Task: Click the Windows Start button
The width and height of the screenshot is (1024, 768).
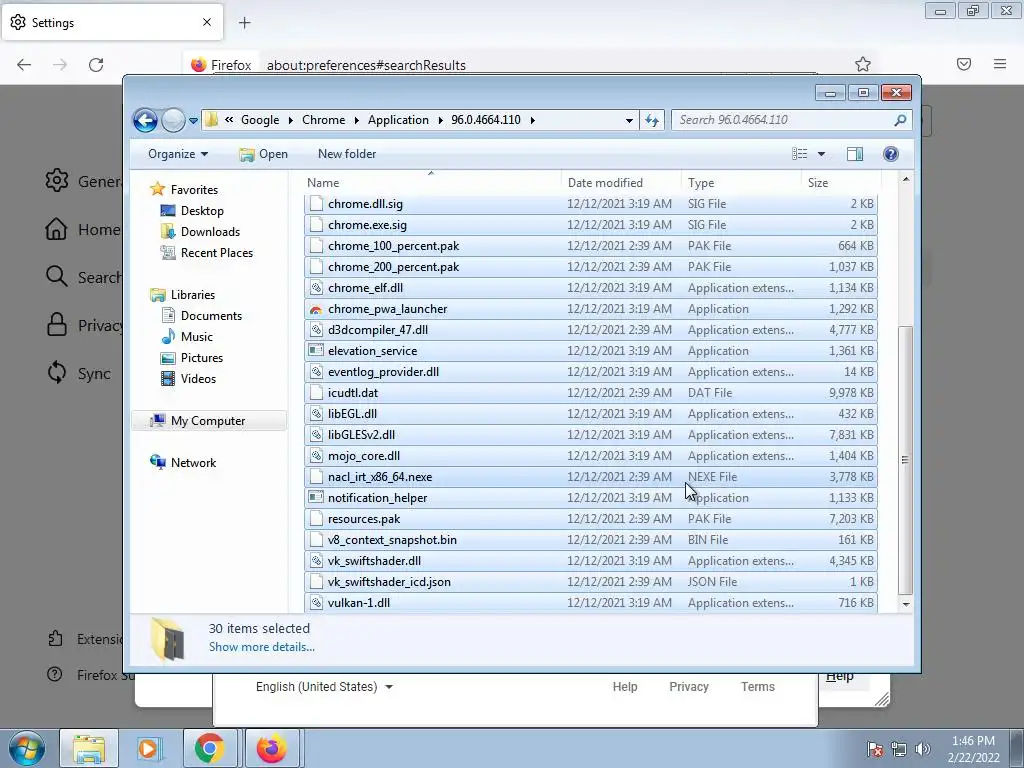Action: coord(27,748)
